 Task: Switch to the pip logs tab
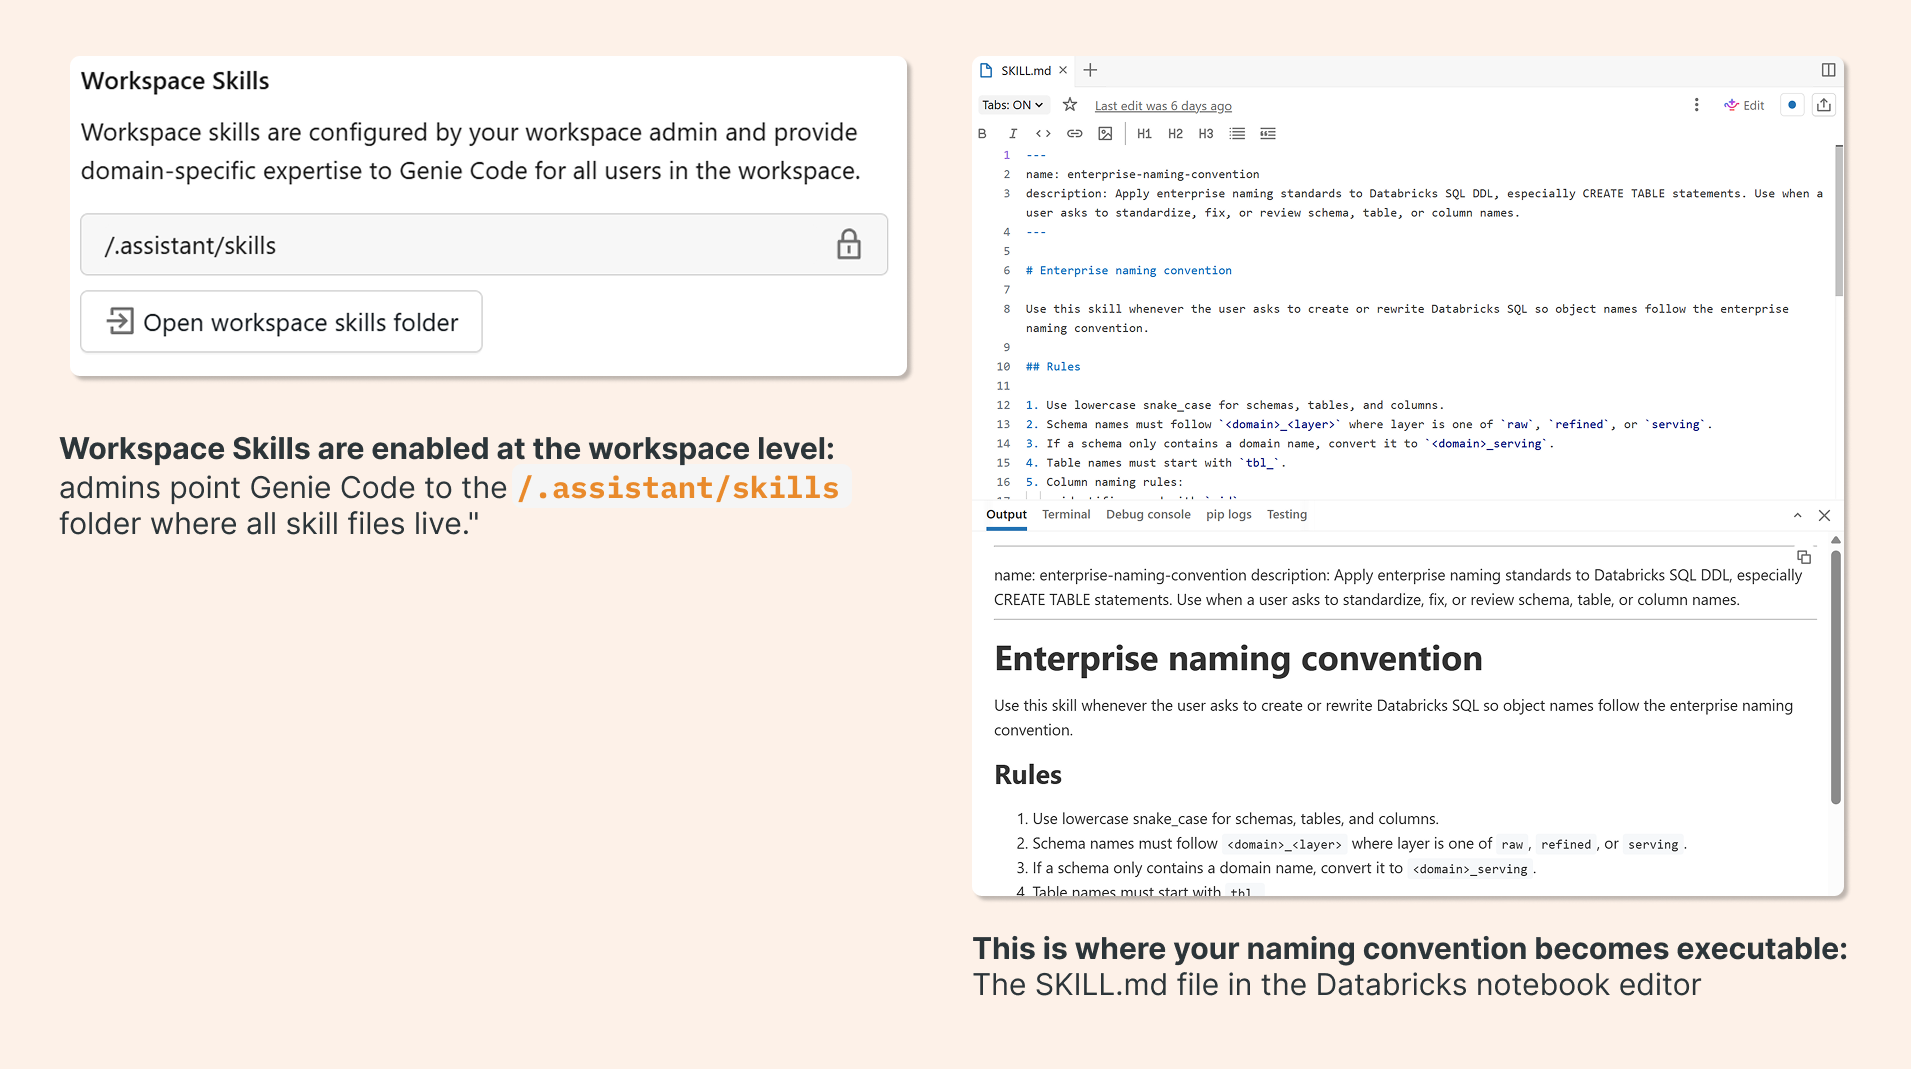tap(1228, 515)
